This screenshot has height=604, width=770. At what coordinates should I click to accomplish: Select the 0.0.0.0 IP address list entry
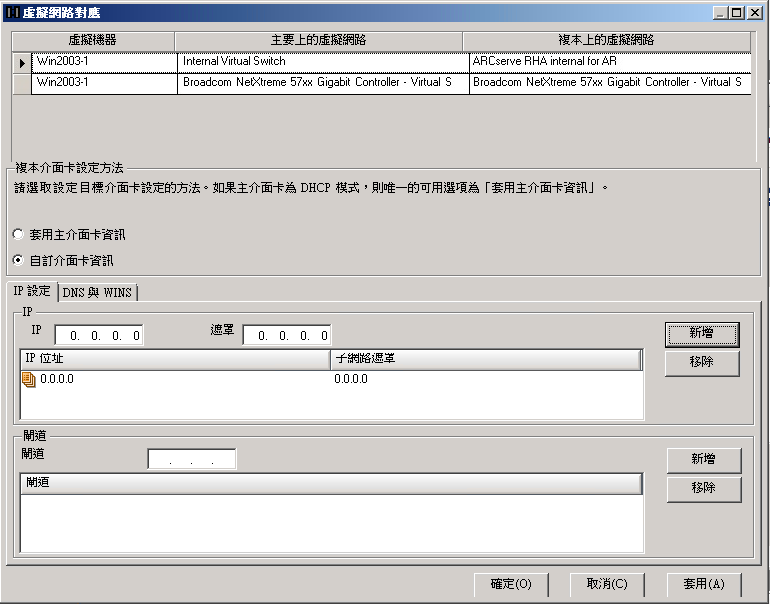click(x=57, y=379)
